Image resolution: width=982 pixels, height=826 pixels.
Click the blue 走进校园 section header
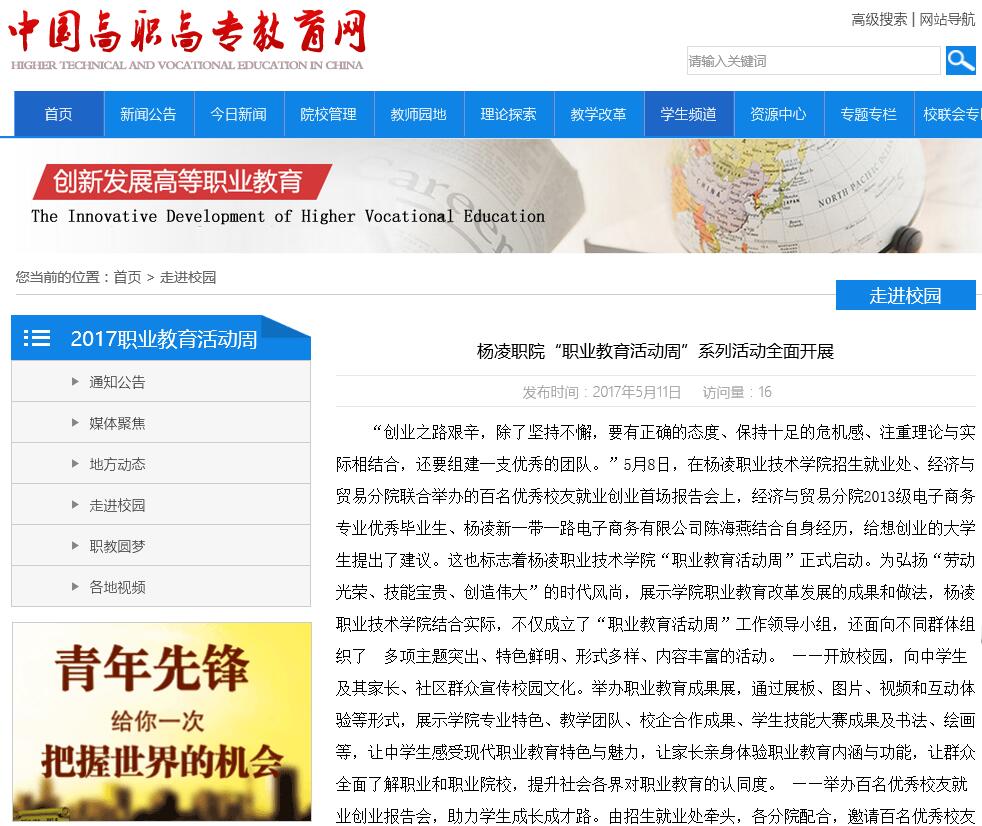(905, 296)
